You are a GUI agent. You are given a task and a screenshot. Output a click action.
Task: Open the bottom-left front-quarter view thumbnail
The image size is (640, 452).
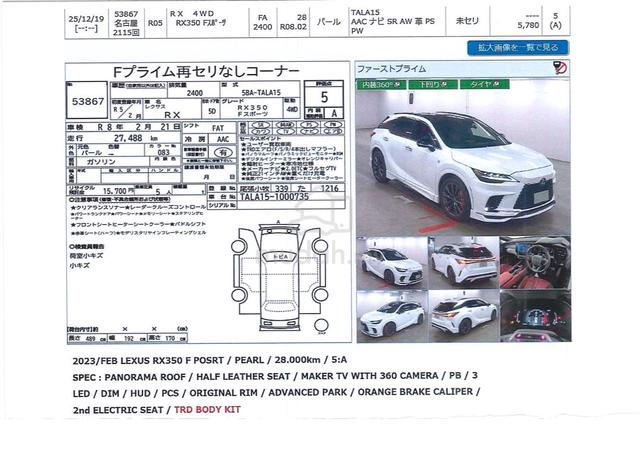coord(392,316)
